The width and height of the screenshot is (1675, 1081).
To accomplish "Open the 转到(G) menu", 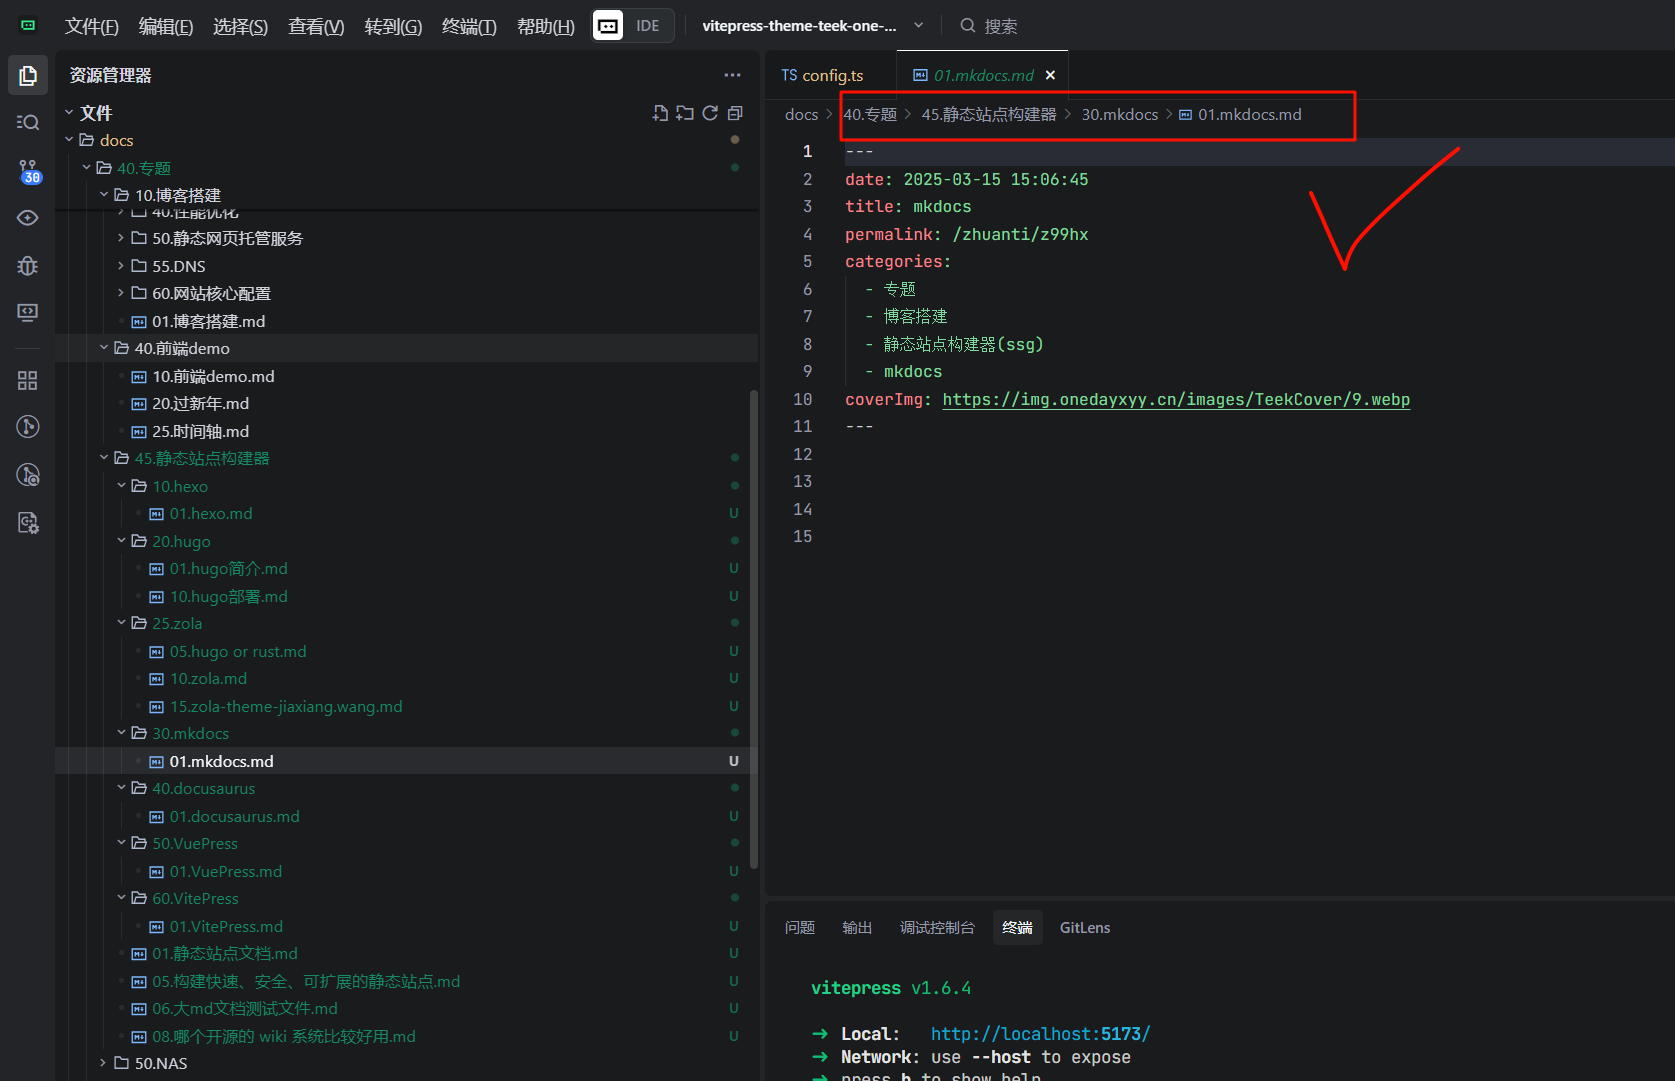I will [393, 26].
